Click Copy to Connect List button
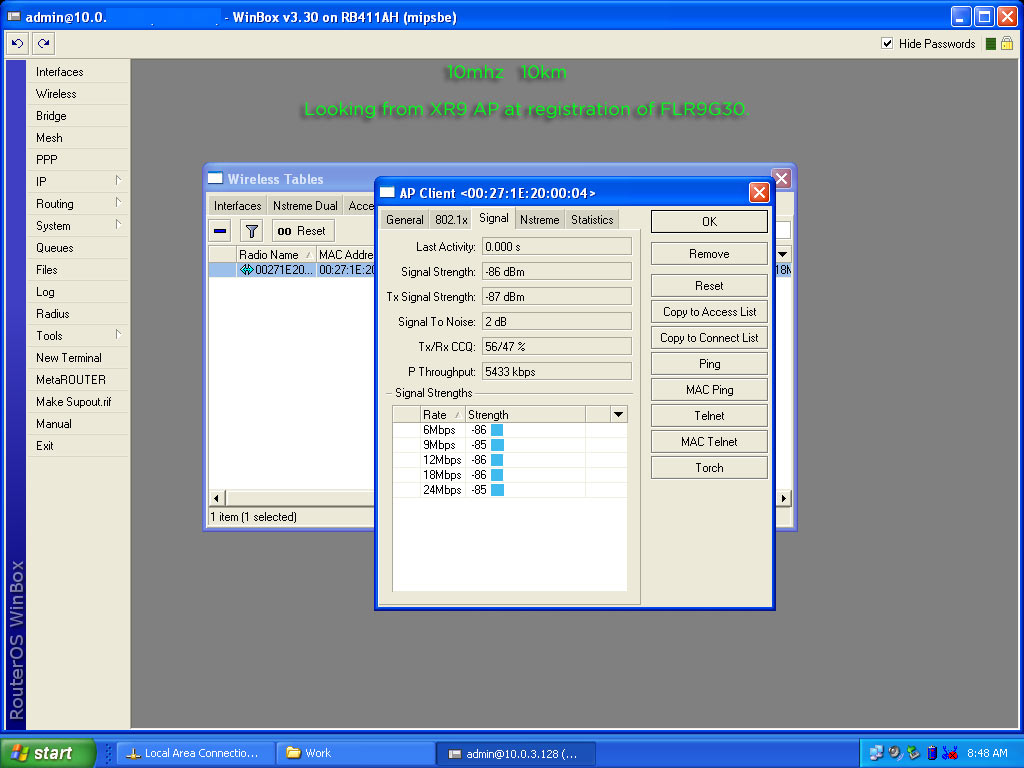Viewport: 1024px width, 768px height. click(x=709, y=338)
